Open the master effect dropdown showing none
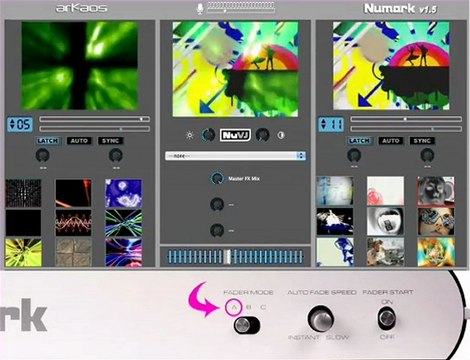 click(x=235, y=156)
